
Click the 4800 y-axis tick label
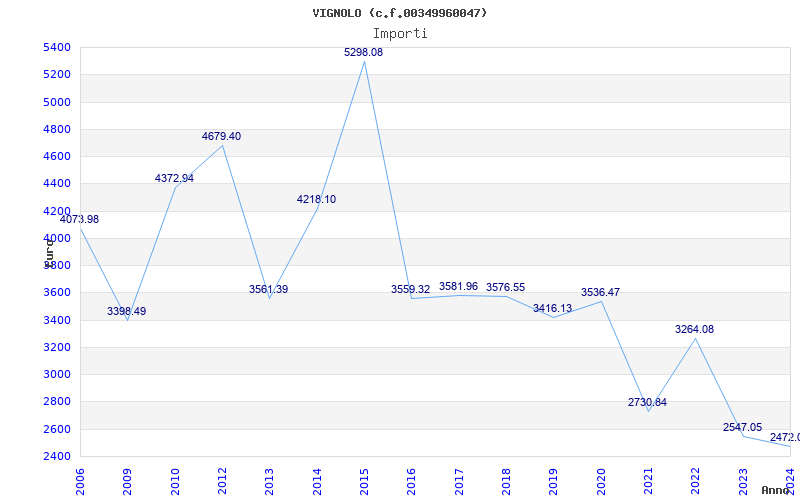pyautogui.click(x=58, y=129)
